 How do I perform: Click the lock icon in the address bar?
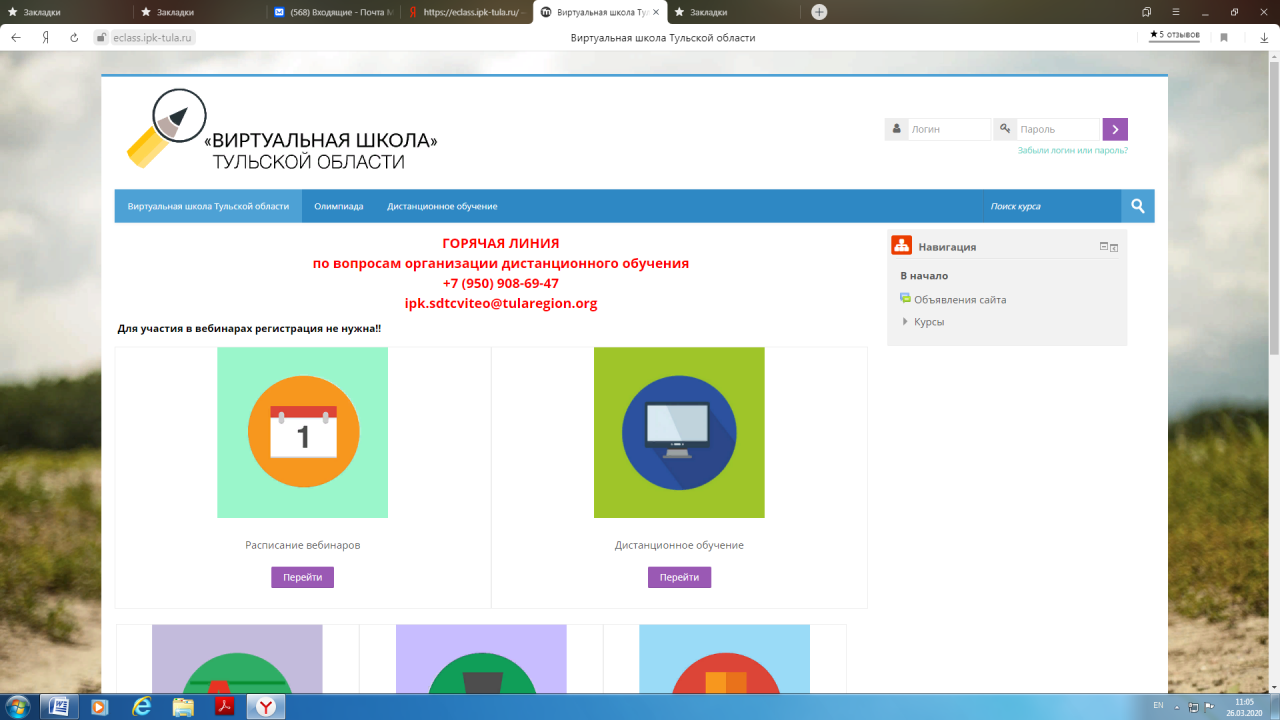100,37
